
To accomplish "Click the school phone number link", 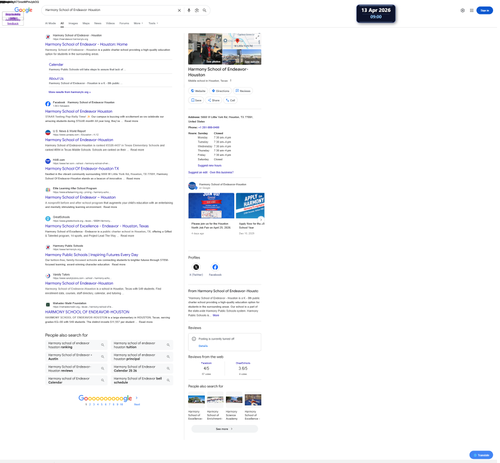I will click(x=209, y=127).
